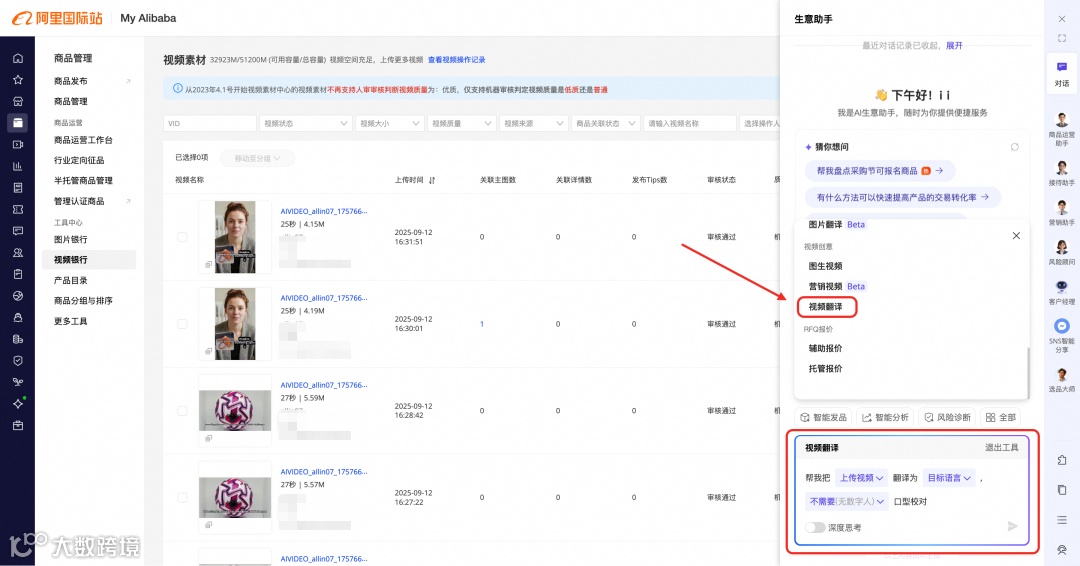Click the send arrow in 视频翻译 box
The image size is (1080, 566).
tap(1012, 526)
